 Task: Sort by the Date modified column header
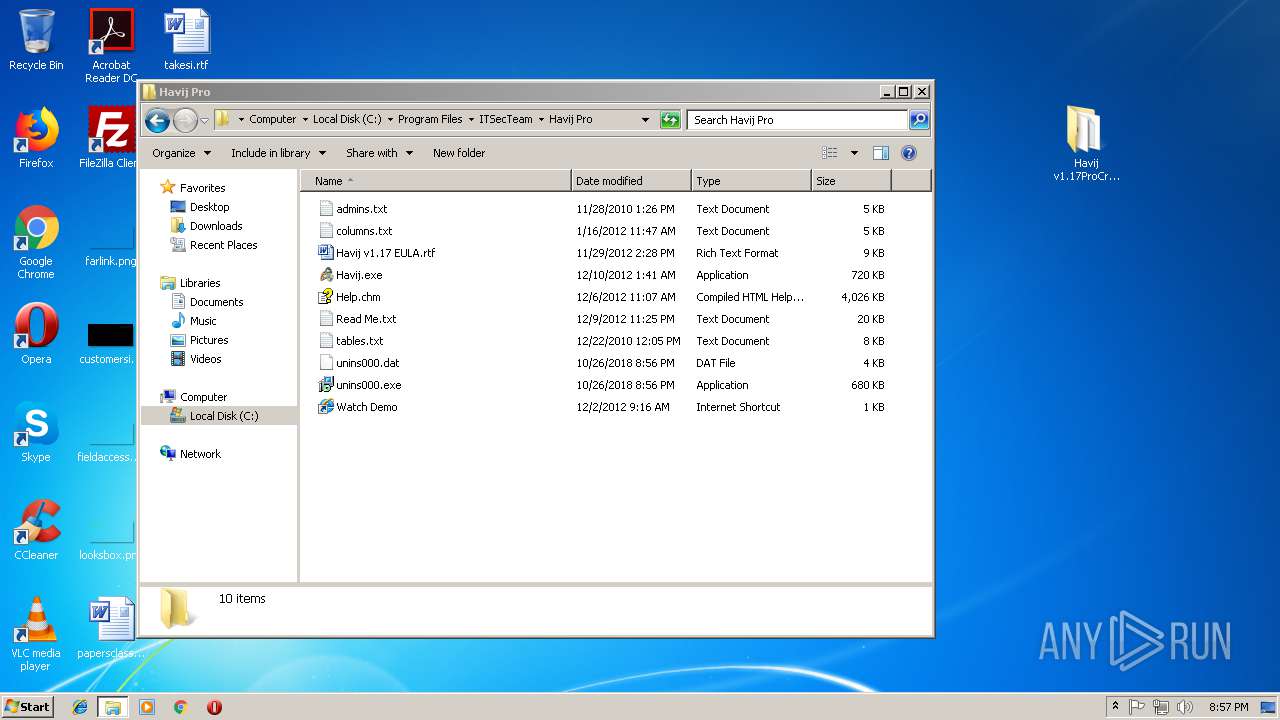(631, 181)
